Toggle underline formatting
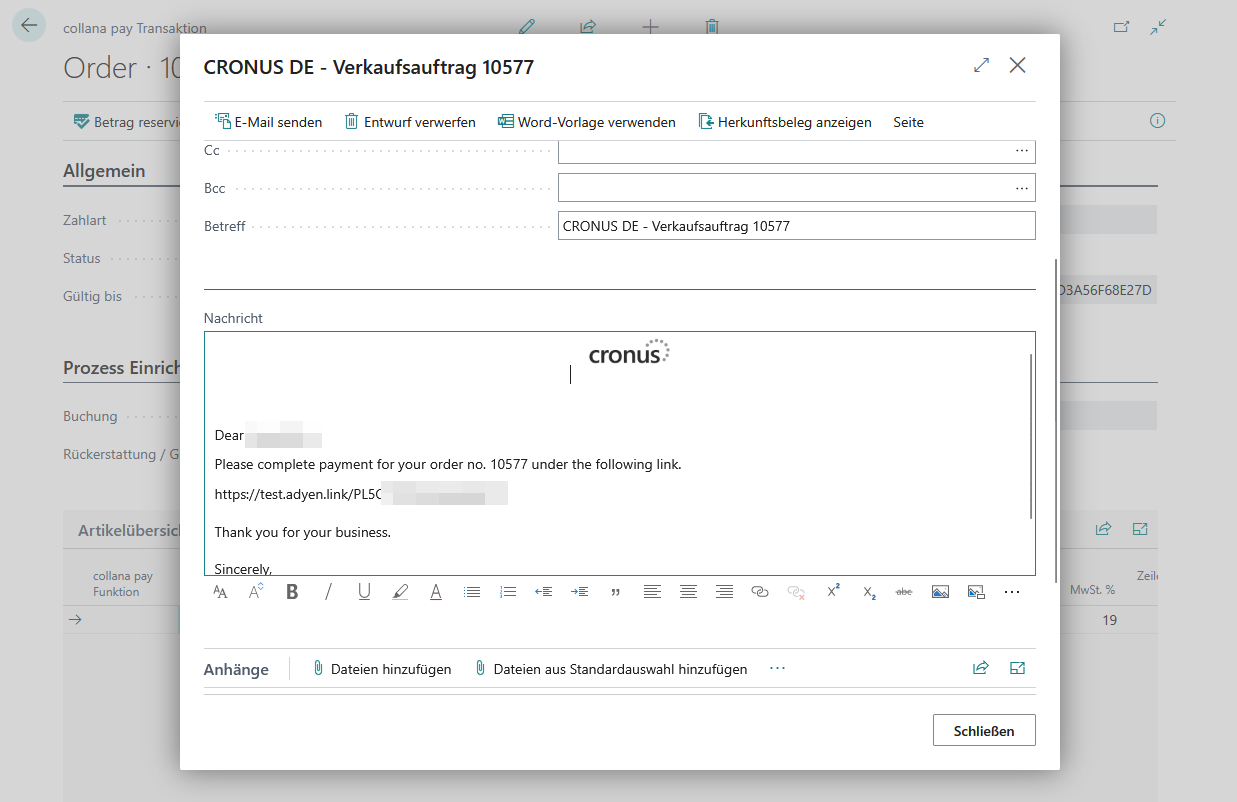This screenshot has width=1237, height=802. tap(364, 592)
